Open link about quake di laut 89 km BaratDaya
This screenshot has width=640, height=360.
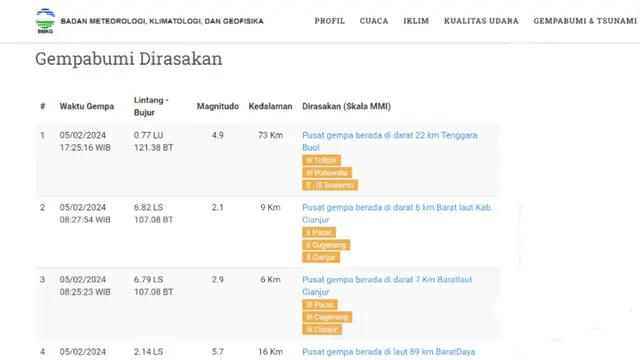click(389, 352)
